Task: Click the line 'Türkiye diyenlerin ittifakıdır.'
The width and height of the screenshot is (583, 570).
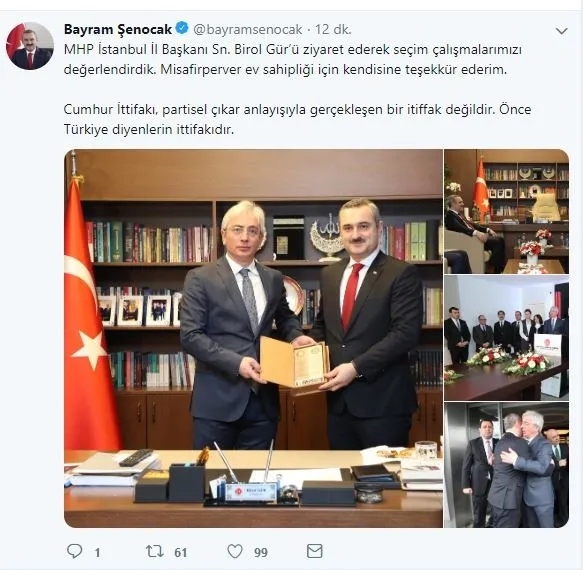Action: pyautogui.click(x=149, y=129)
